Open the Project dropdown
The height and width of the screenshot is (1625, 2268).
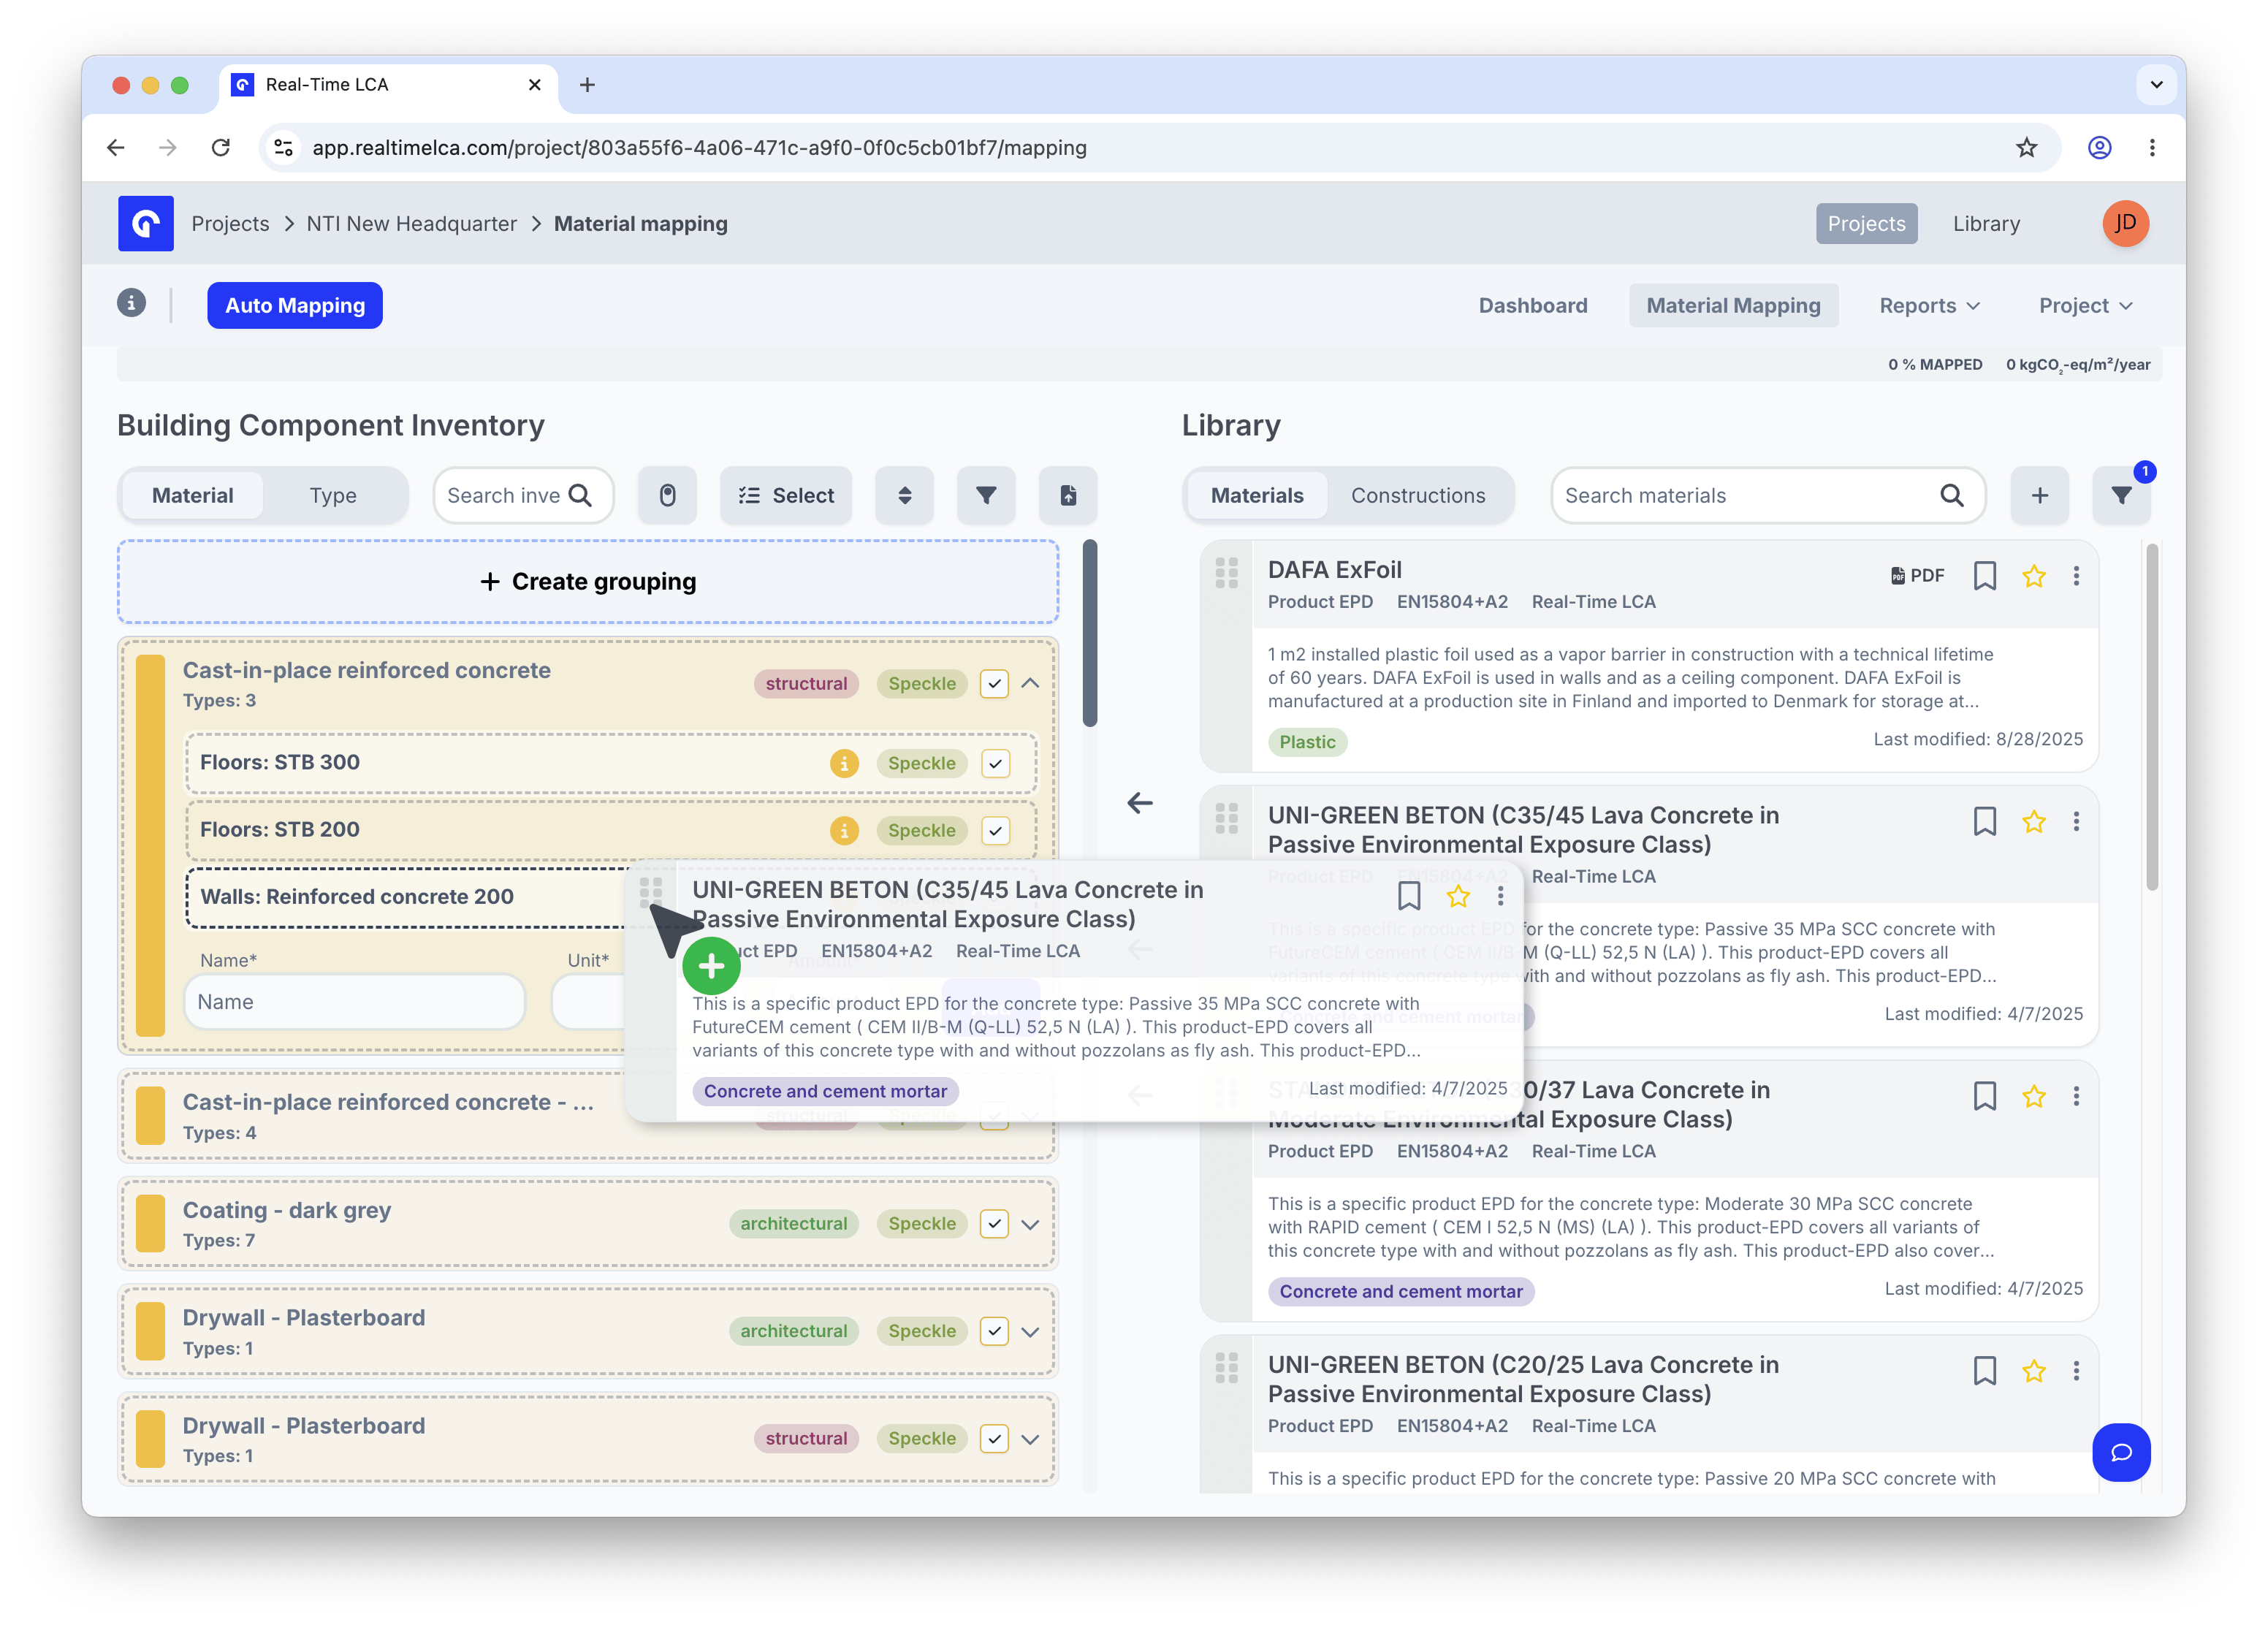[x=2086, y=305]
